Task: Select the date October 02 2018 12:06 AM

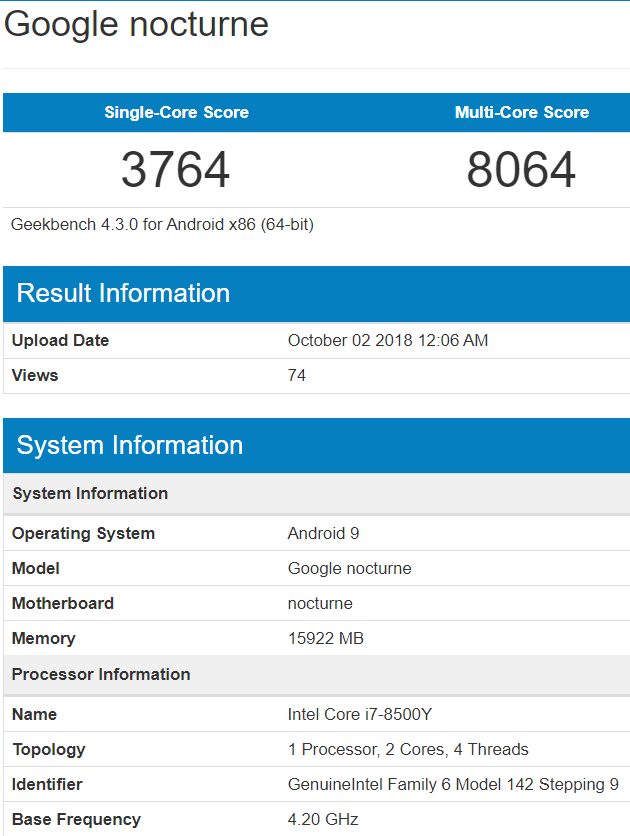Action: pos(387,340)
